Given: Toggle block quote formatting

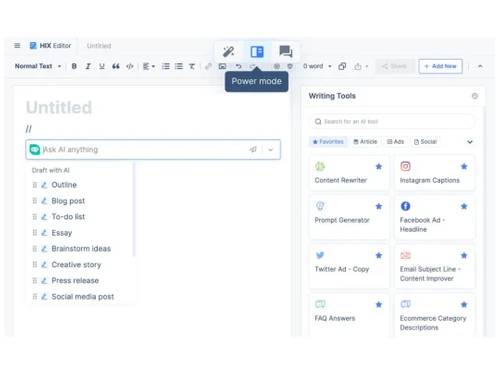Looking at the screenshot, I should 116,66.
